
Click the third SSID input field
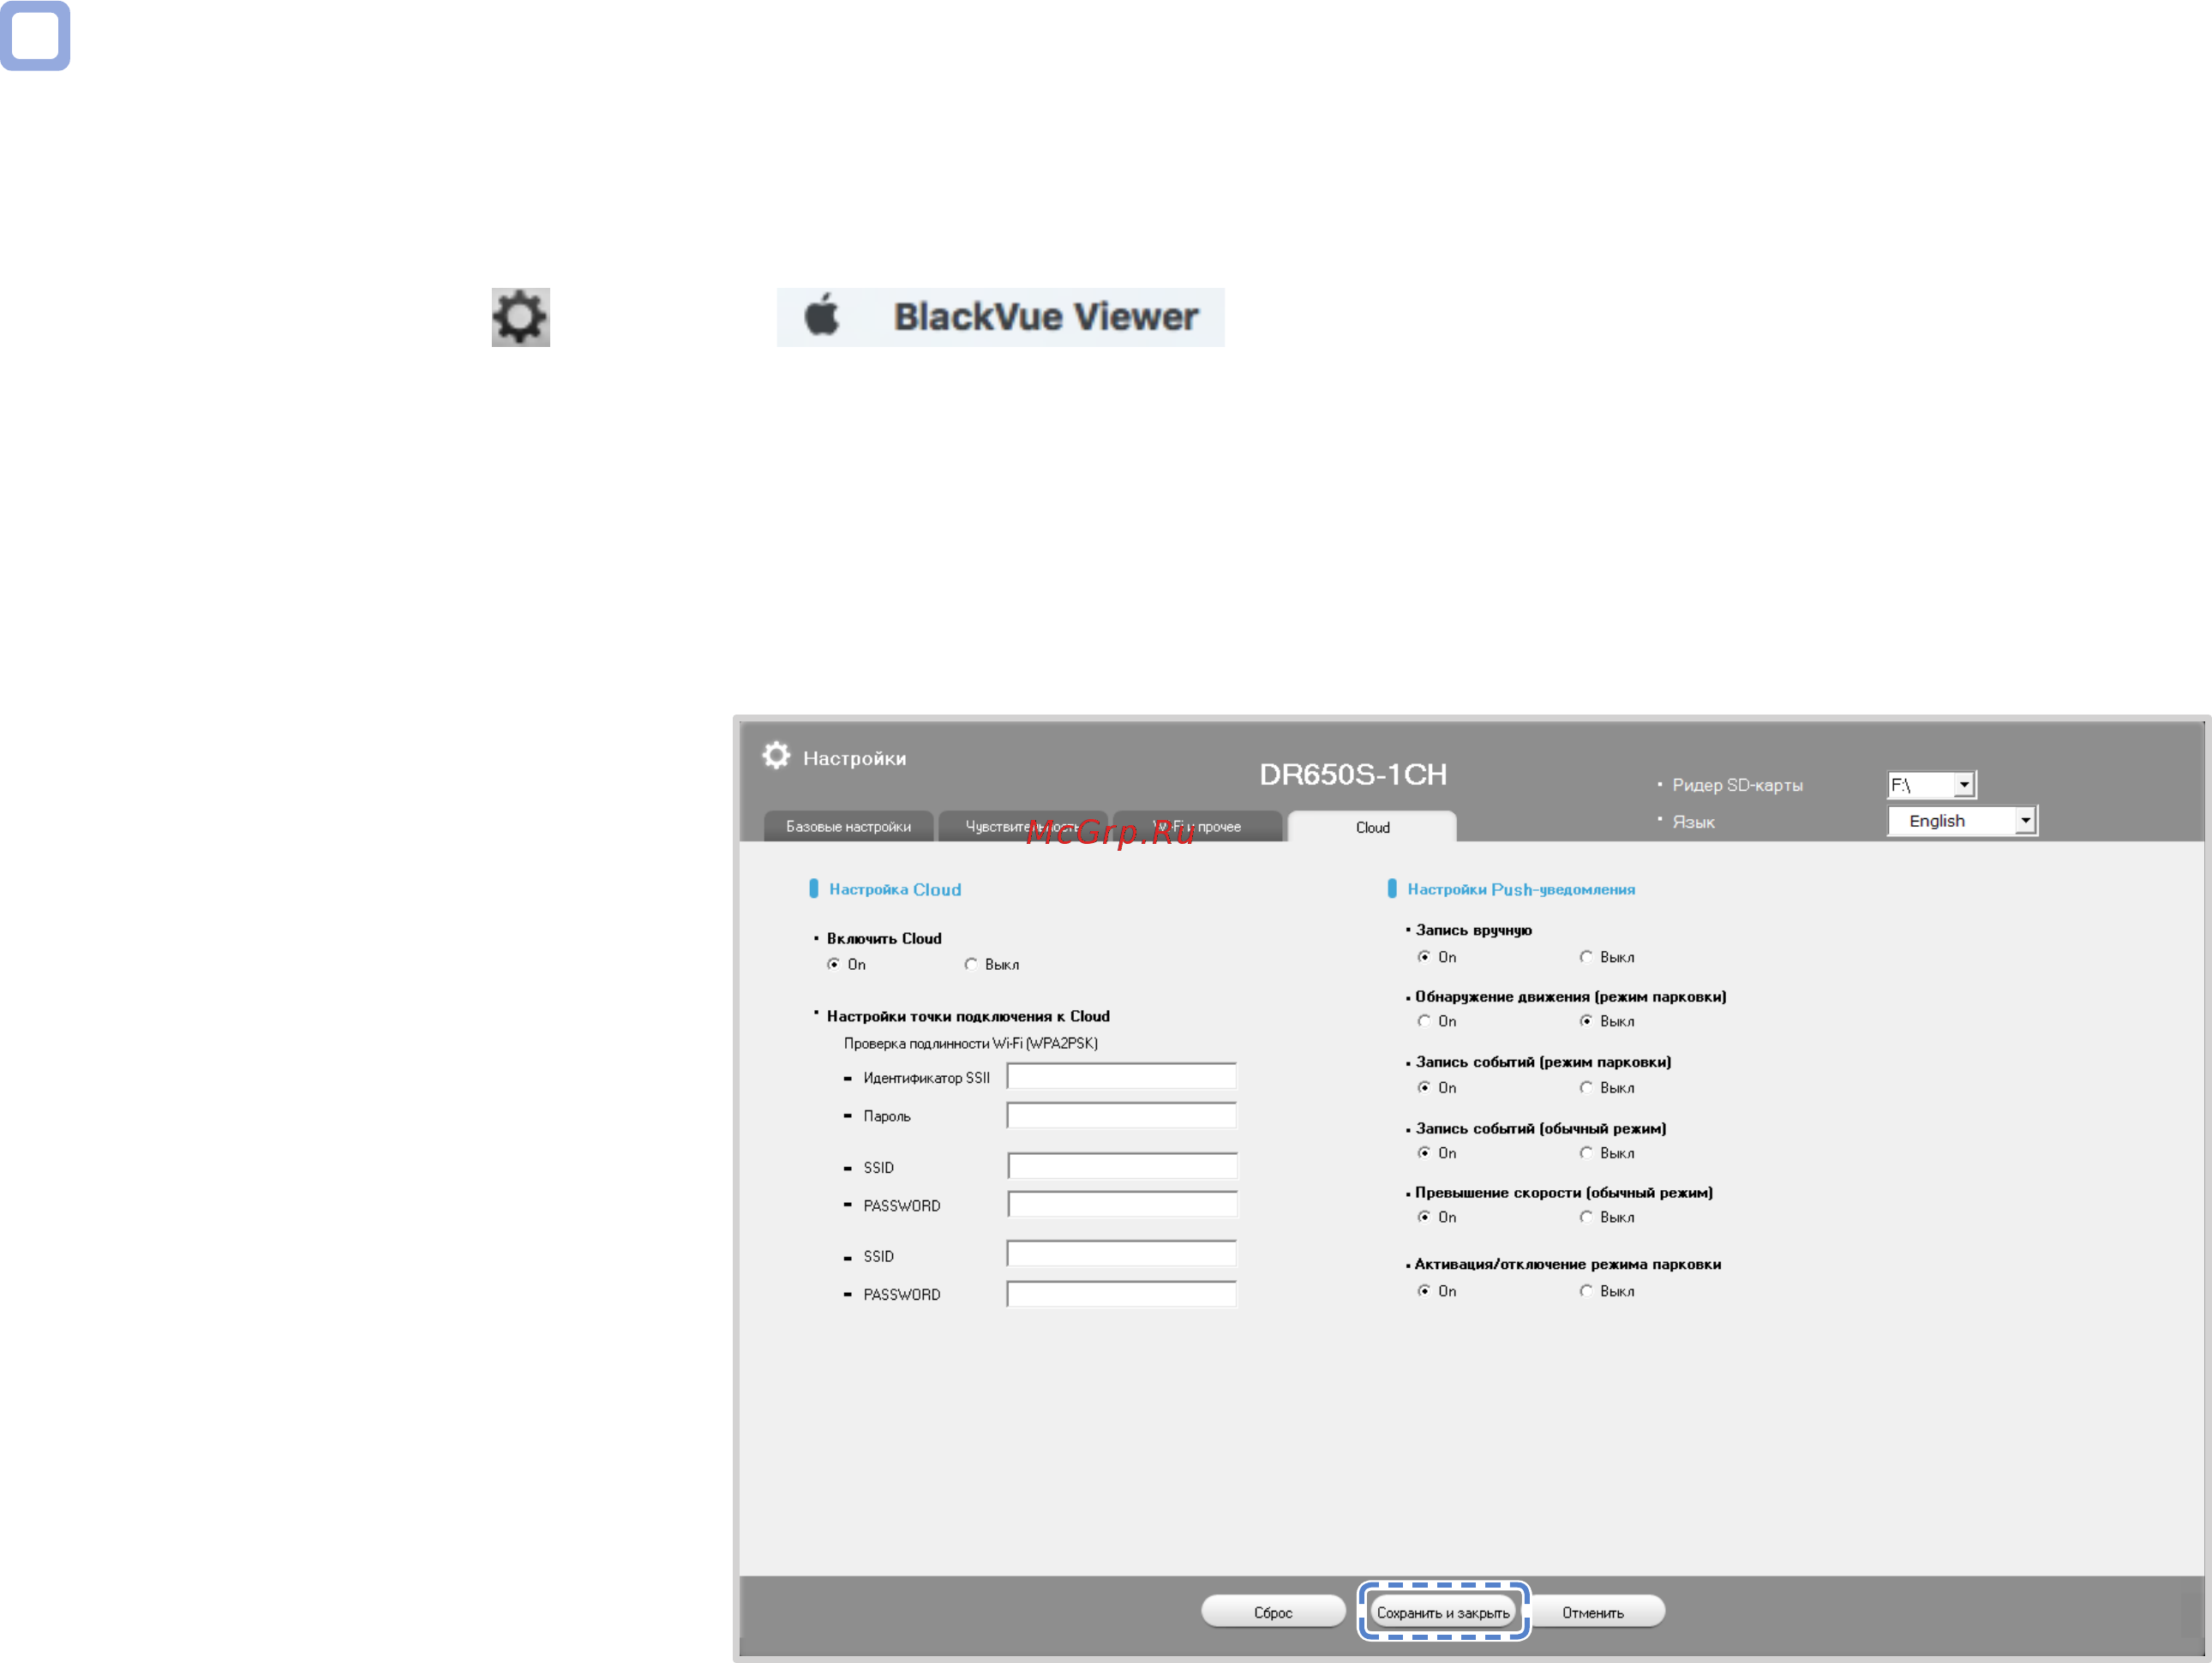click(1121, 1254)
